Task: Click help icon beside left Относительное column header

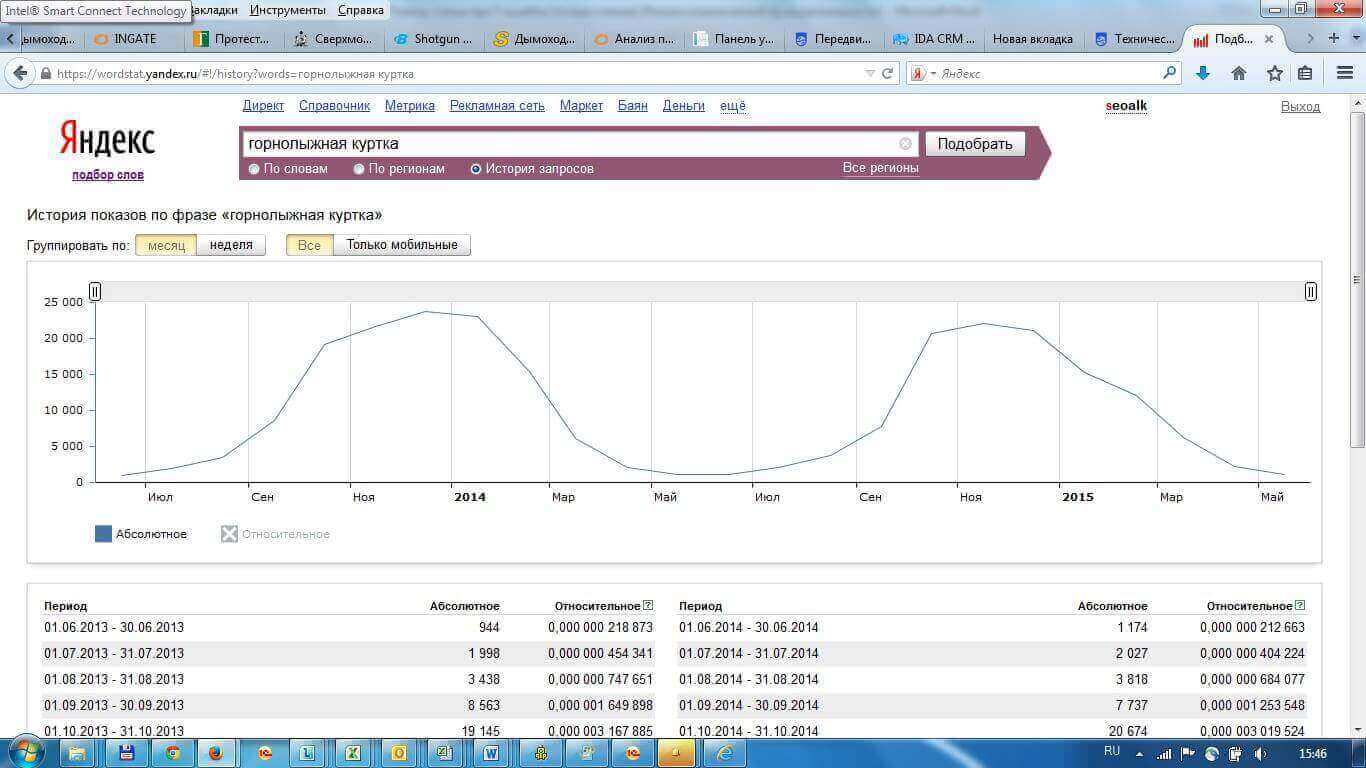Action: click(648, 605)
